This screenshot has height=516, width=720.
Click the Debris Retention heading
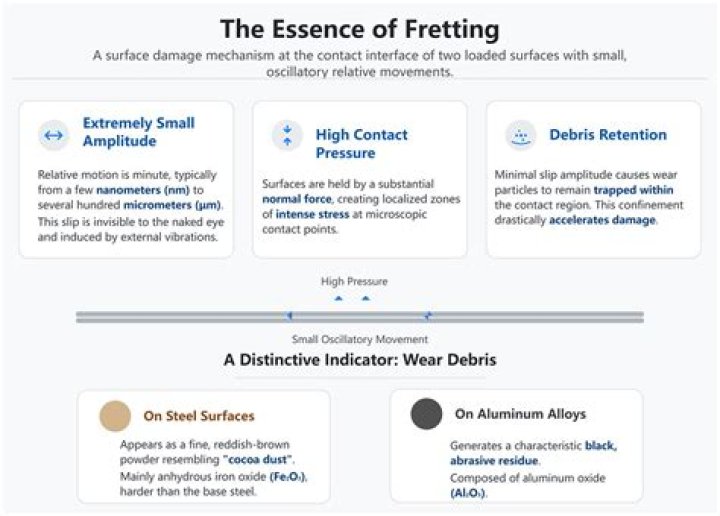click(607, 135)
